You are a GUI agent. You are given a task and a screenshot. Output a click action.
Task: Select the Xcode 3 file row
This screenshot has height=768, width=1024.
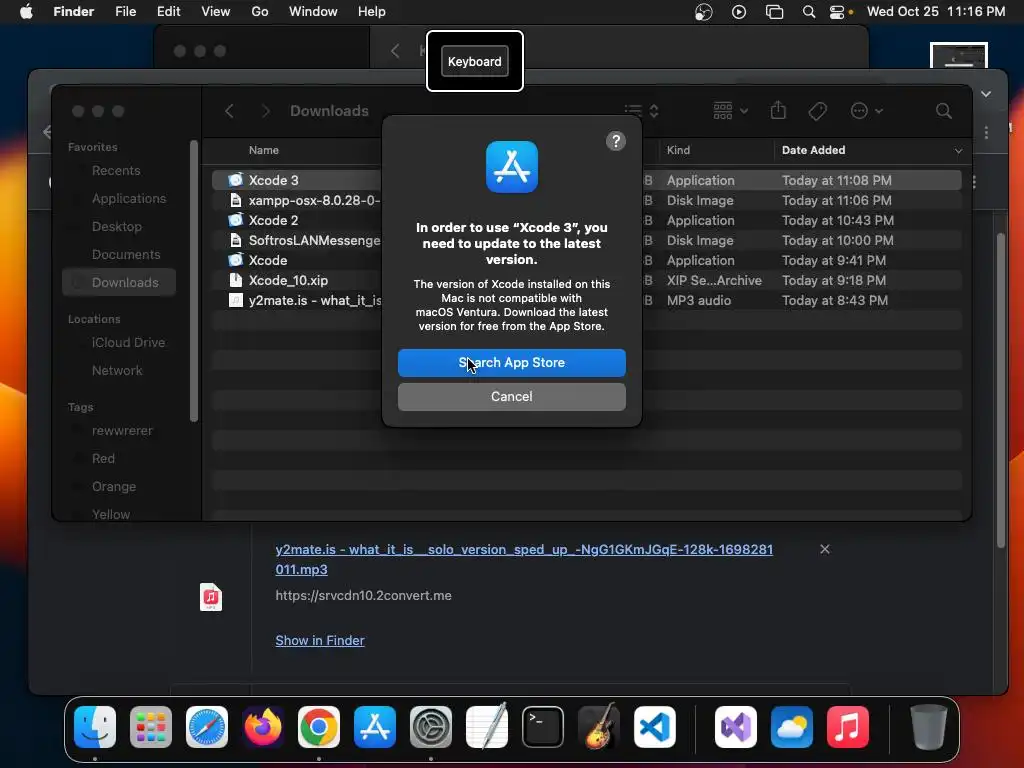tap(586, 180)
